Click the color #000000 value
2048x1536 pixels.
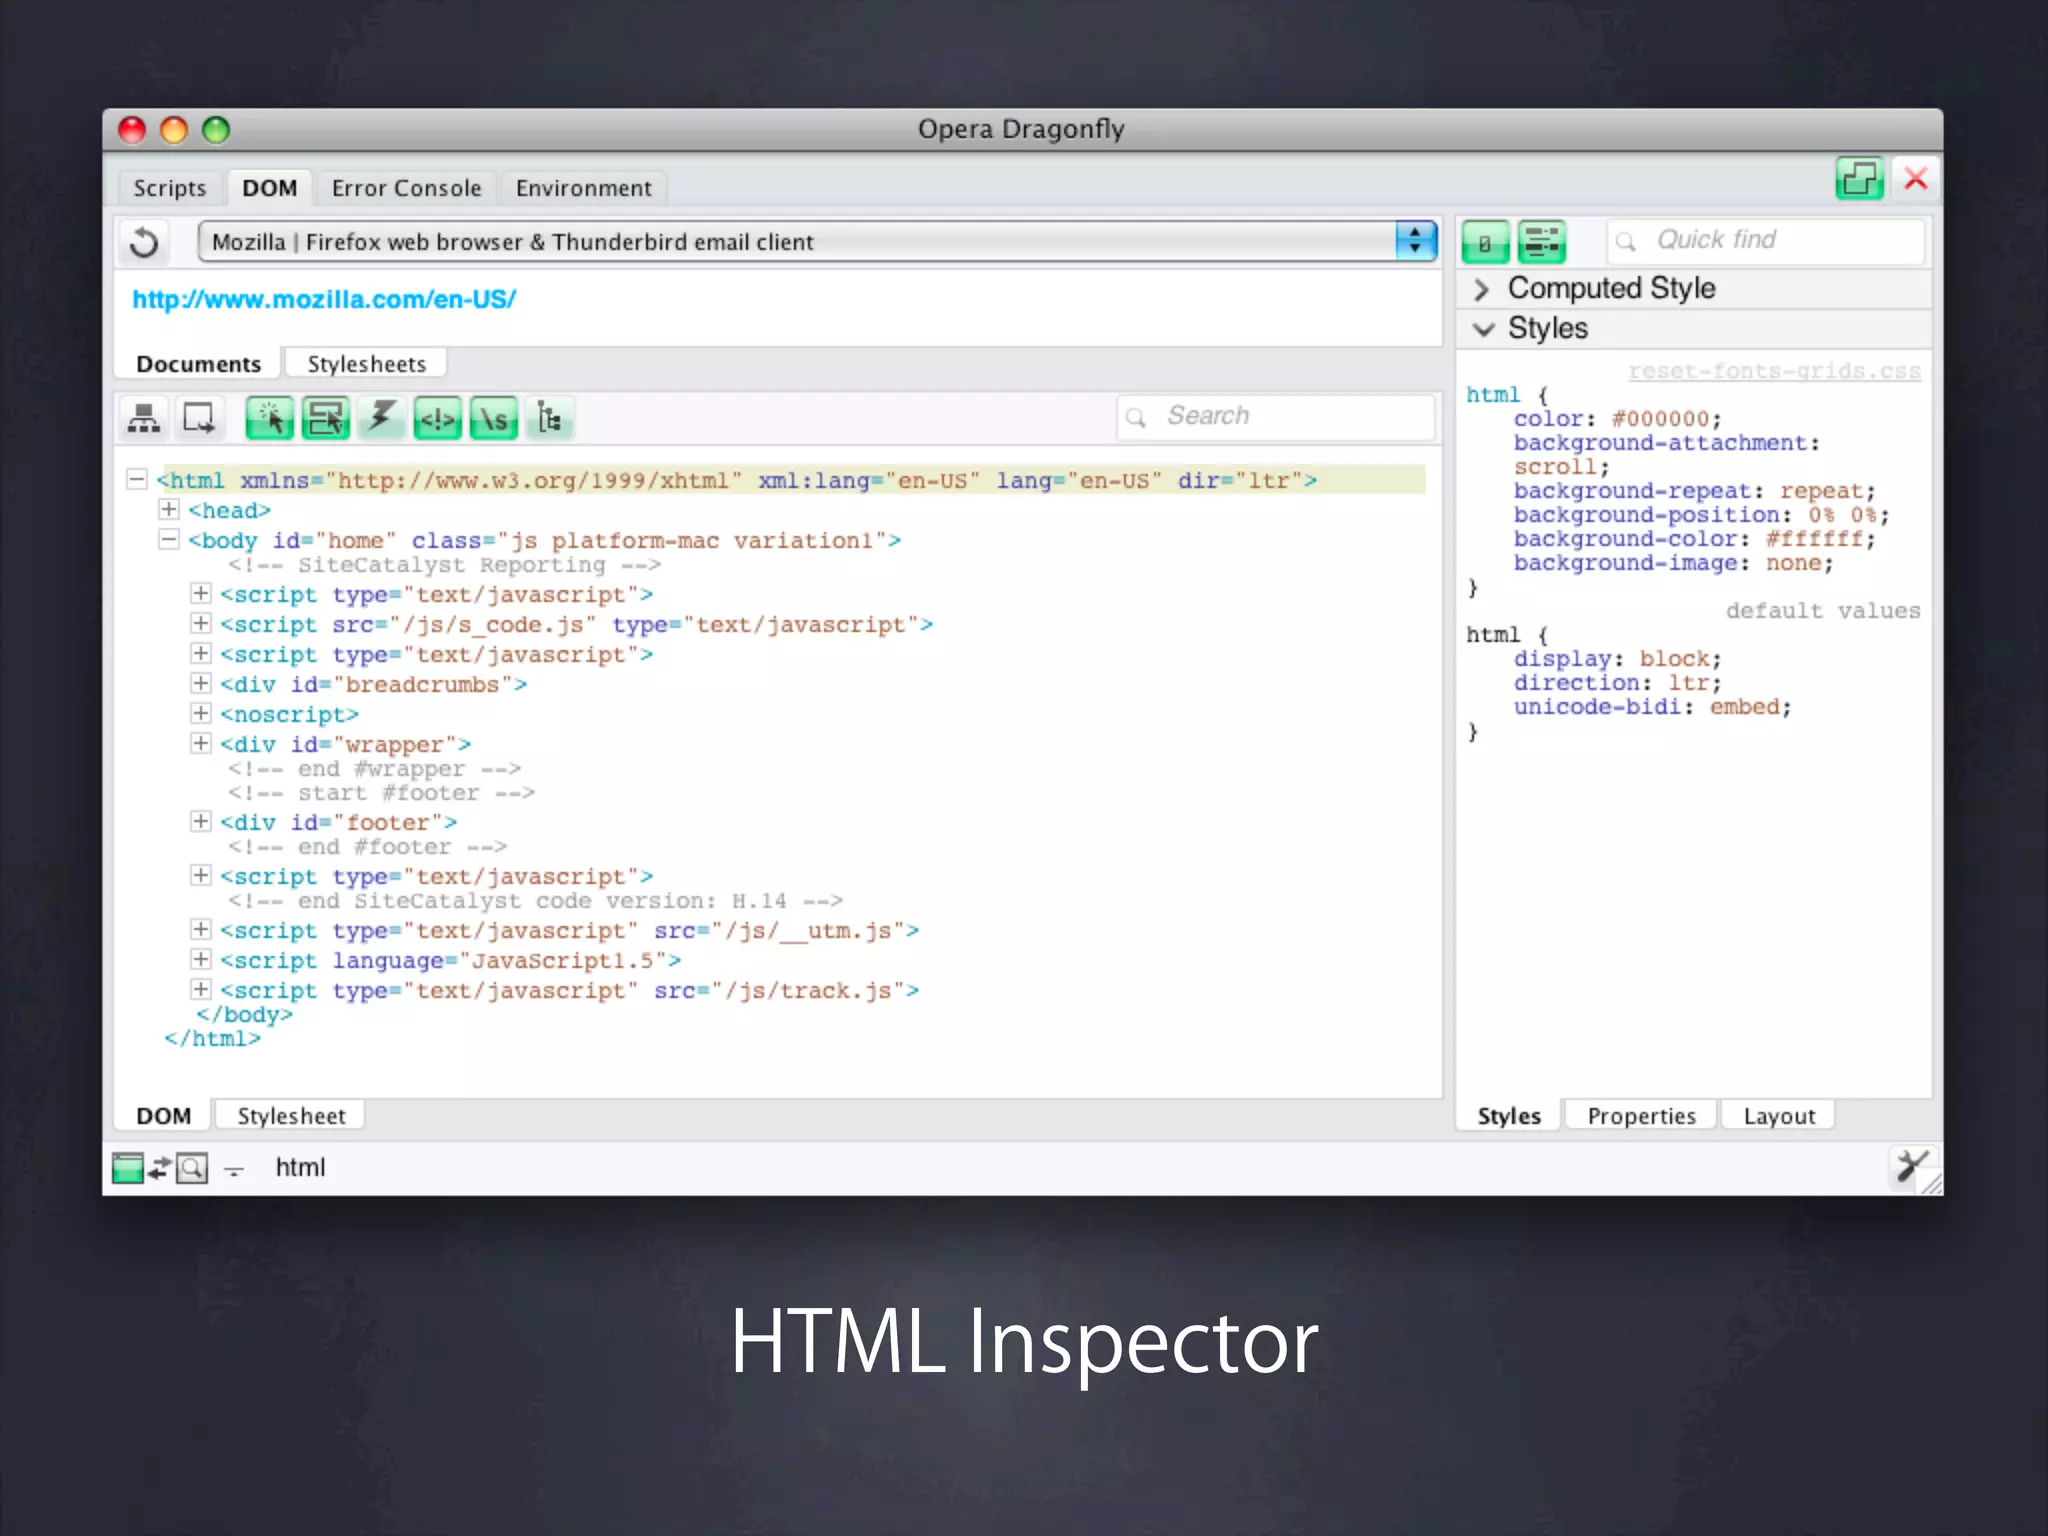tap(1660, 419)
